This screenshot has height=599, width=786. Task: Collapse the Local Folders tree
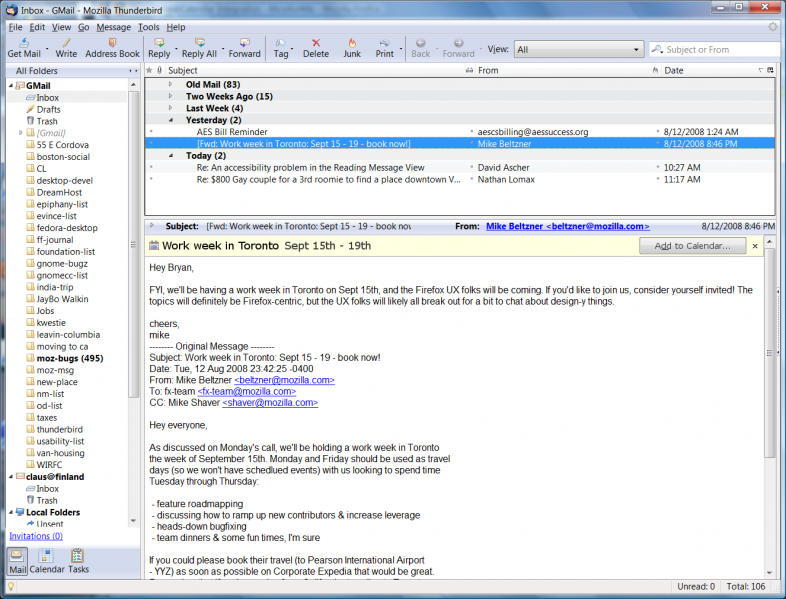click(11, 512)
